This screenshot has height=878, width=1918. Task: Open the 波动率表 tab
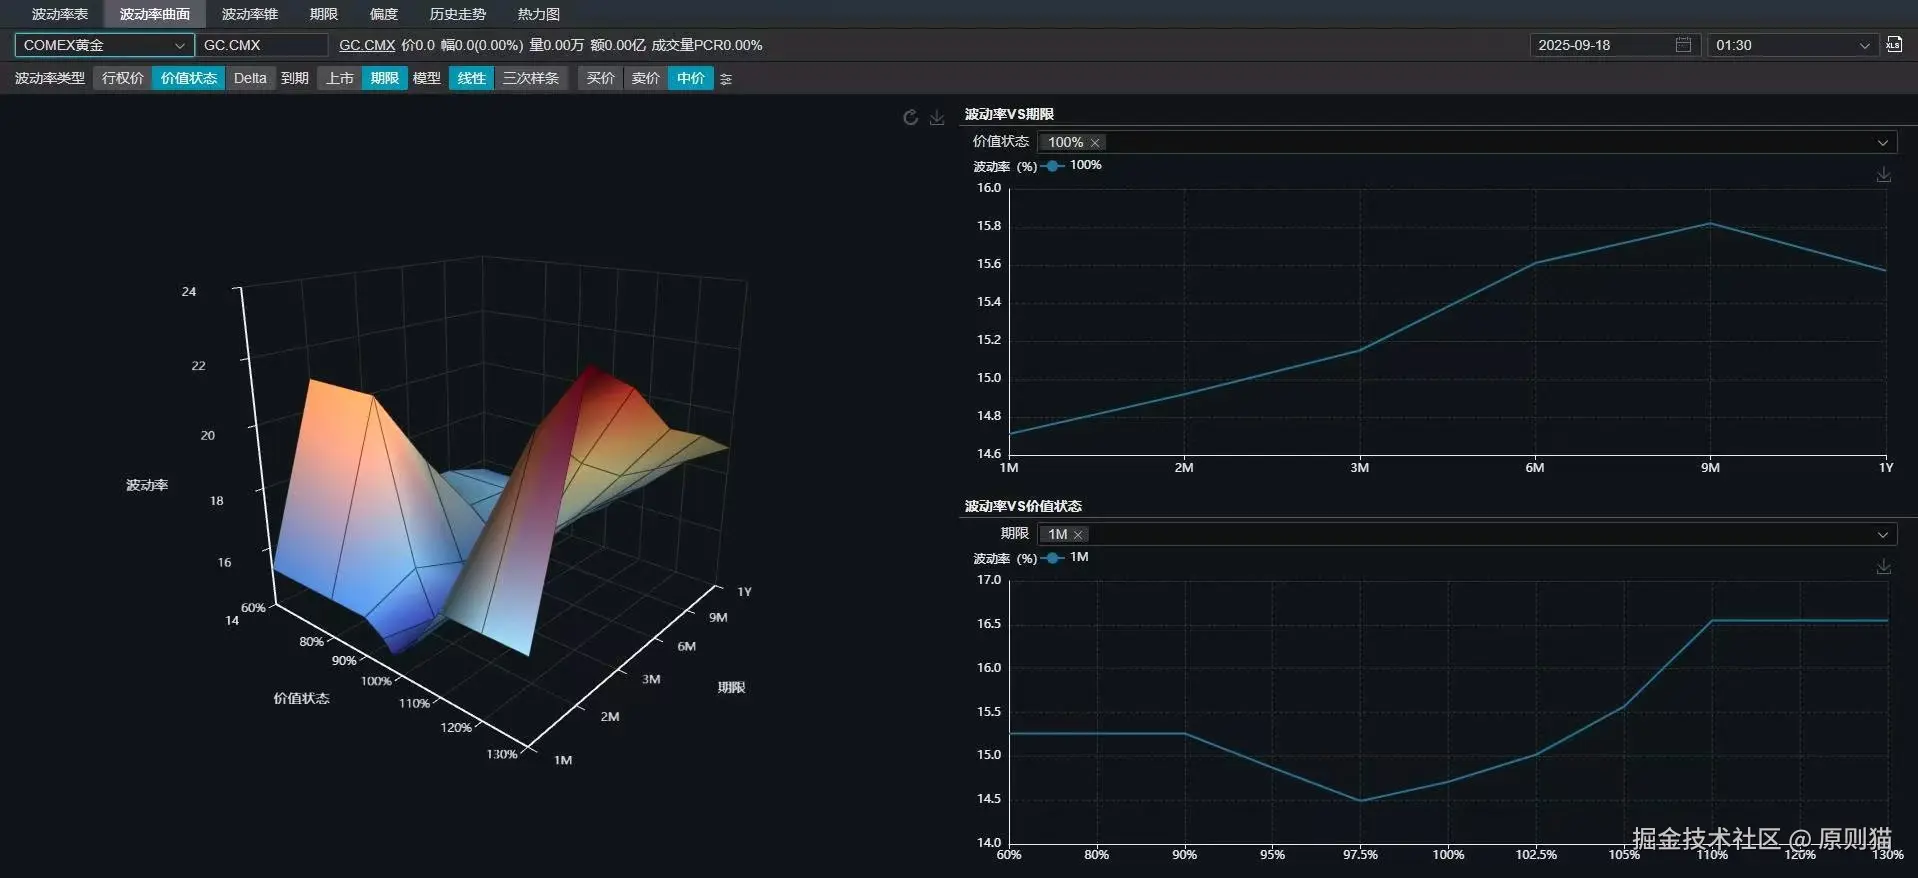click(x=60, y=14)
